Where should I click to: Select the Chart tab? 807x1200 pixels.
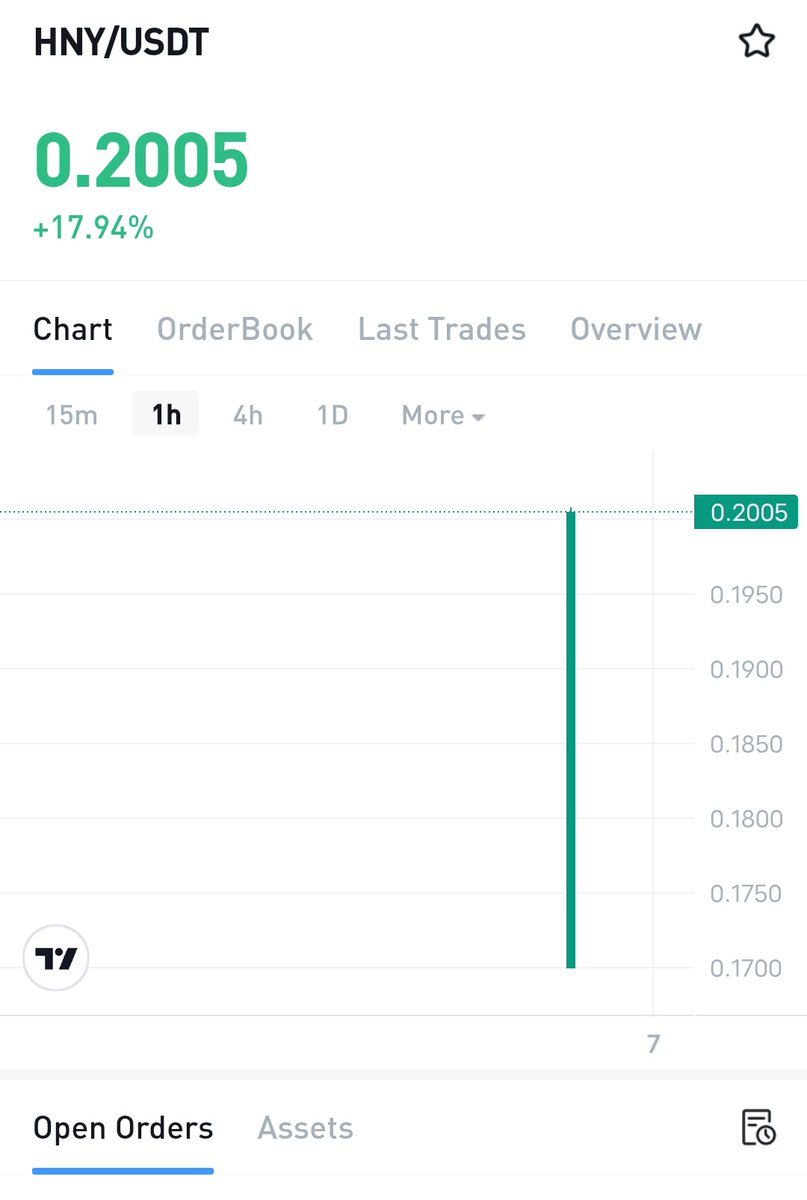(73, 329)
